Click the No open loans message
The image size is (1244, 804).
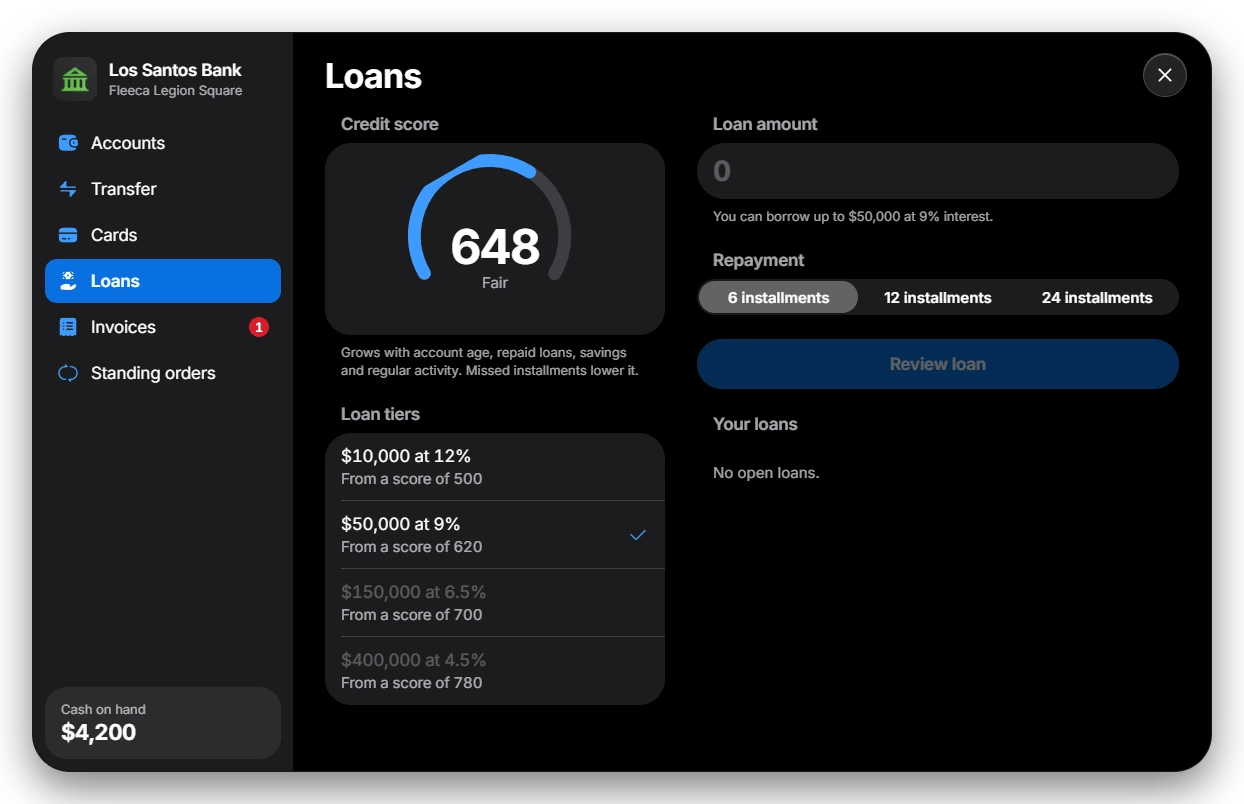click(766, 473)
